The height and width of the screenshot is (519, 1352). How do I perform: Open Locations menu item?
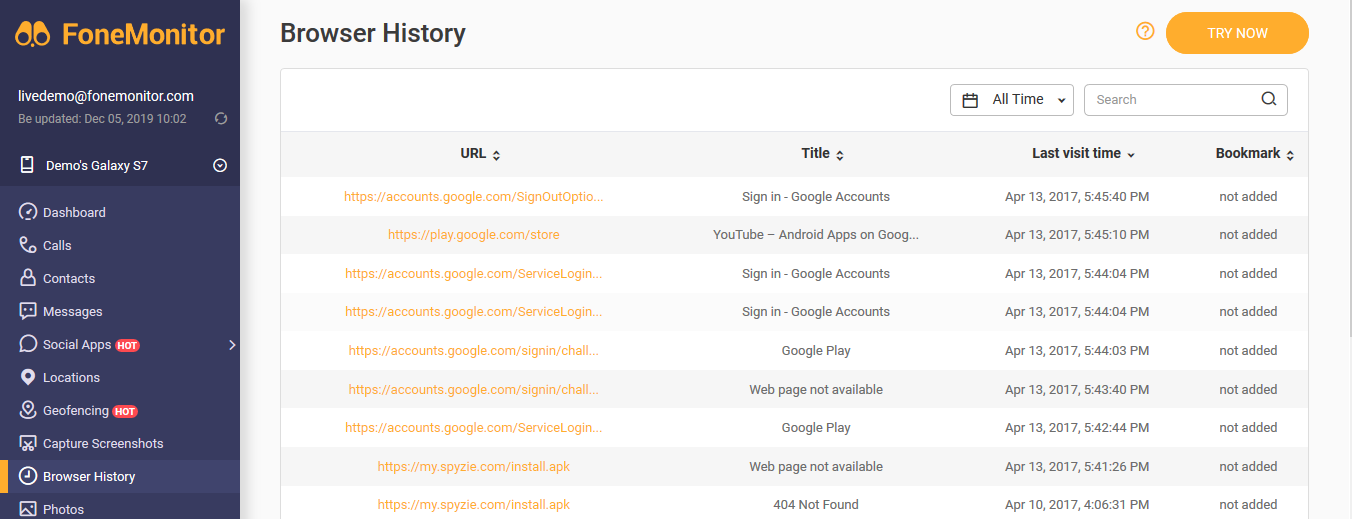coord(71,377)
